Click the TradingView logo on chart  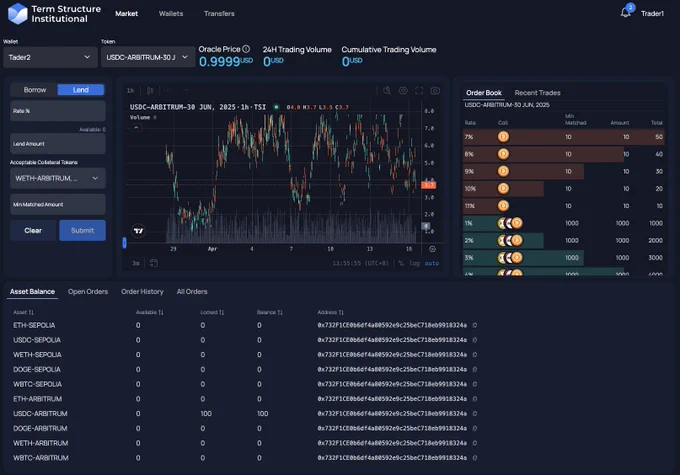pos(138,231)
